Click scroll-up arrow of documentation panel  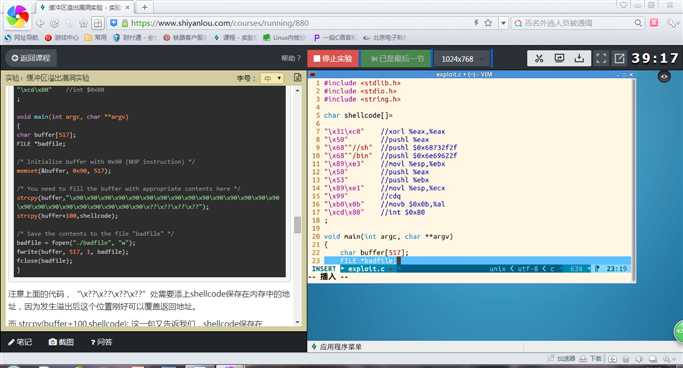(298, 90)
